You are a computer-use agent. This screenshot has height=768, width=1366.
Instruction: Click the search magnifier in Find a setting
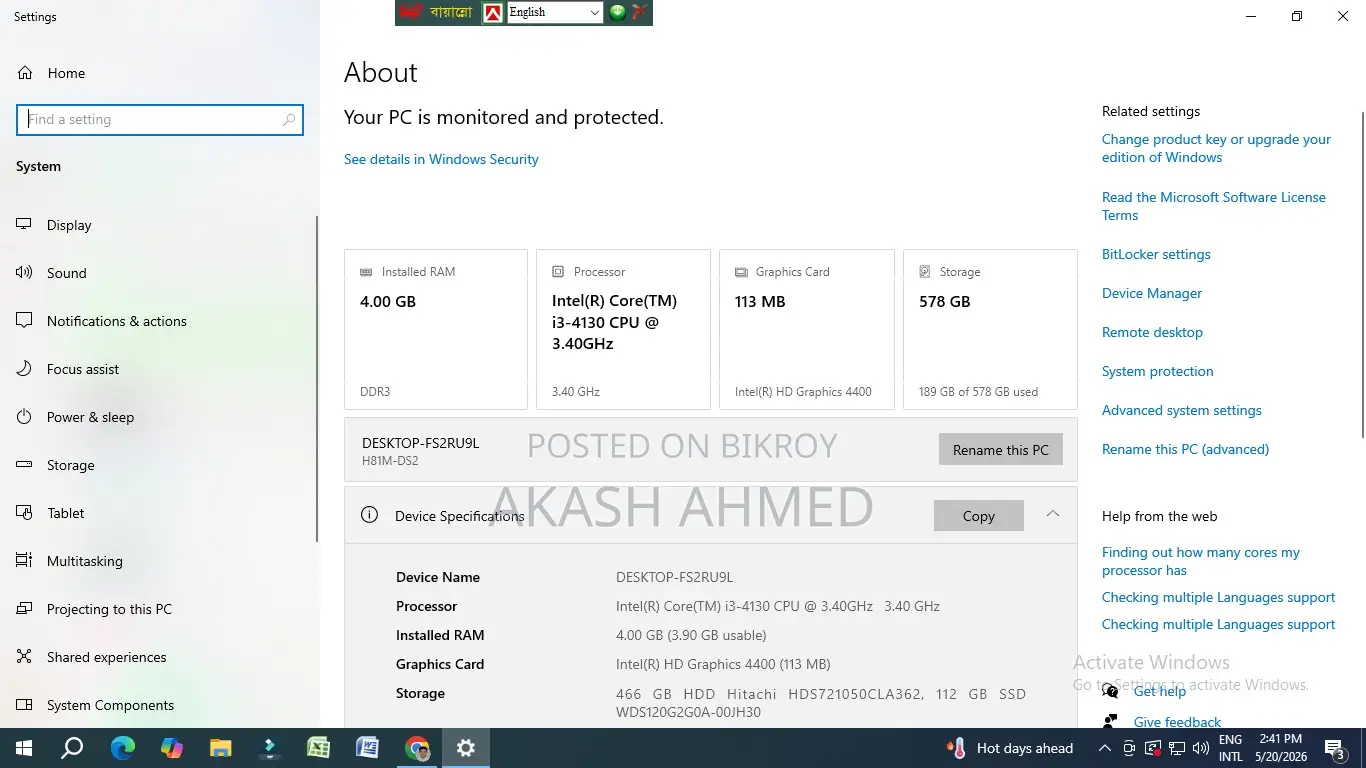tap(289, 120)
